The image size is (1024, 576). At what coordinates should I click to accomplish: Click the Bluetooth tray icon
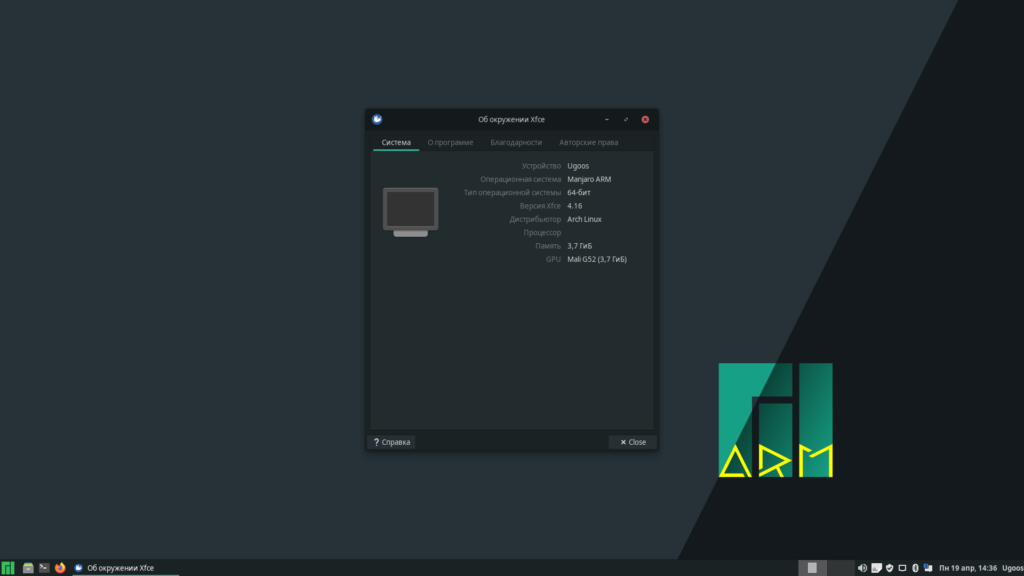pos(915,568)
